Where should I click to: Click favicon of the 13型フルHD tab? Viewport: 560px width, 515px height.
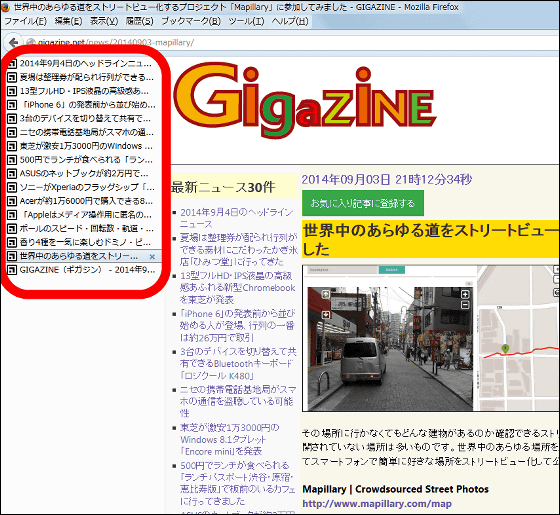click(x=12, y=91)
